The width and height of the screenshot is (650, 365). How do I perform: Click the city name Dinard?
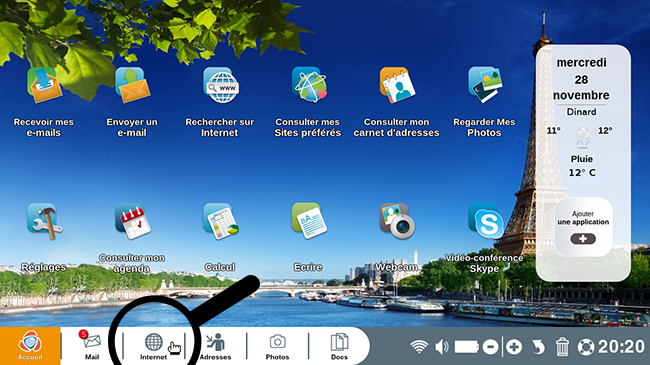(x=582, y=112)
